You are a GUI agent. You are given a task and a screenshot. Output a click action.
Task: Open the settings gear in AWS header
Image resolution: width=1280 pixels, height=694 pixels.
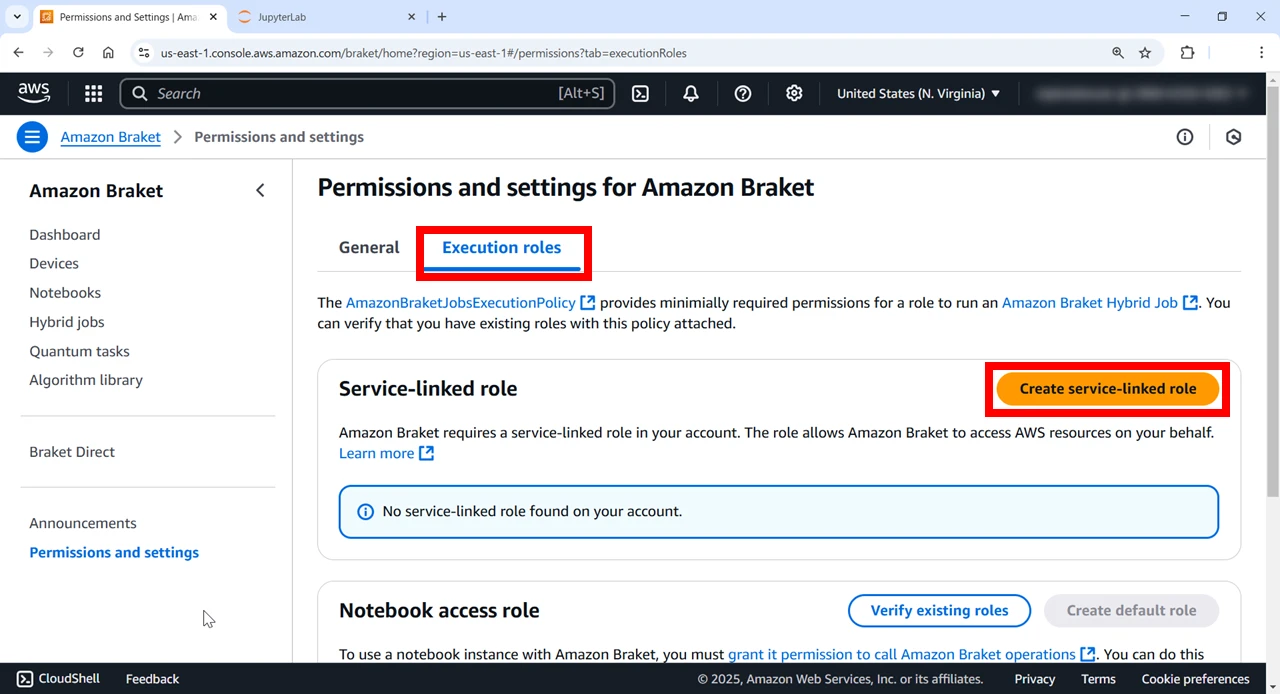click(x=794, y=93)
